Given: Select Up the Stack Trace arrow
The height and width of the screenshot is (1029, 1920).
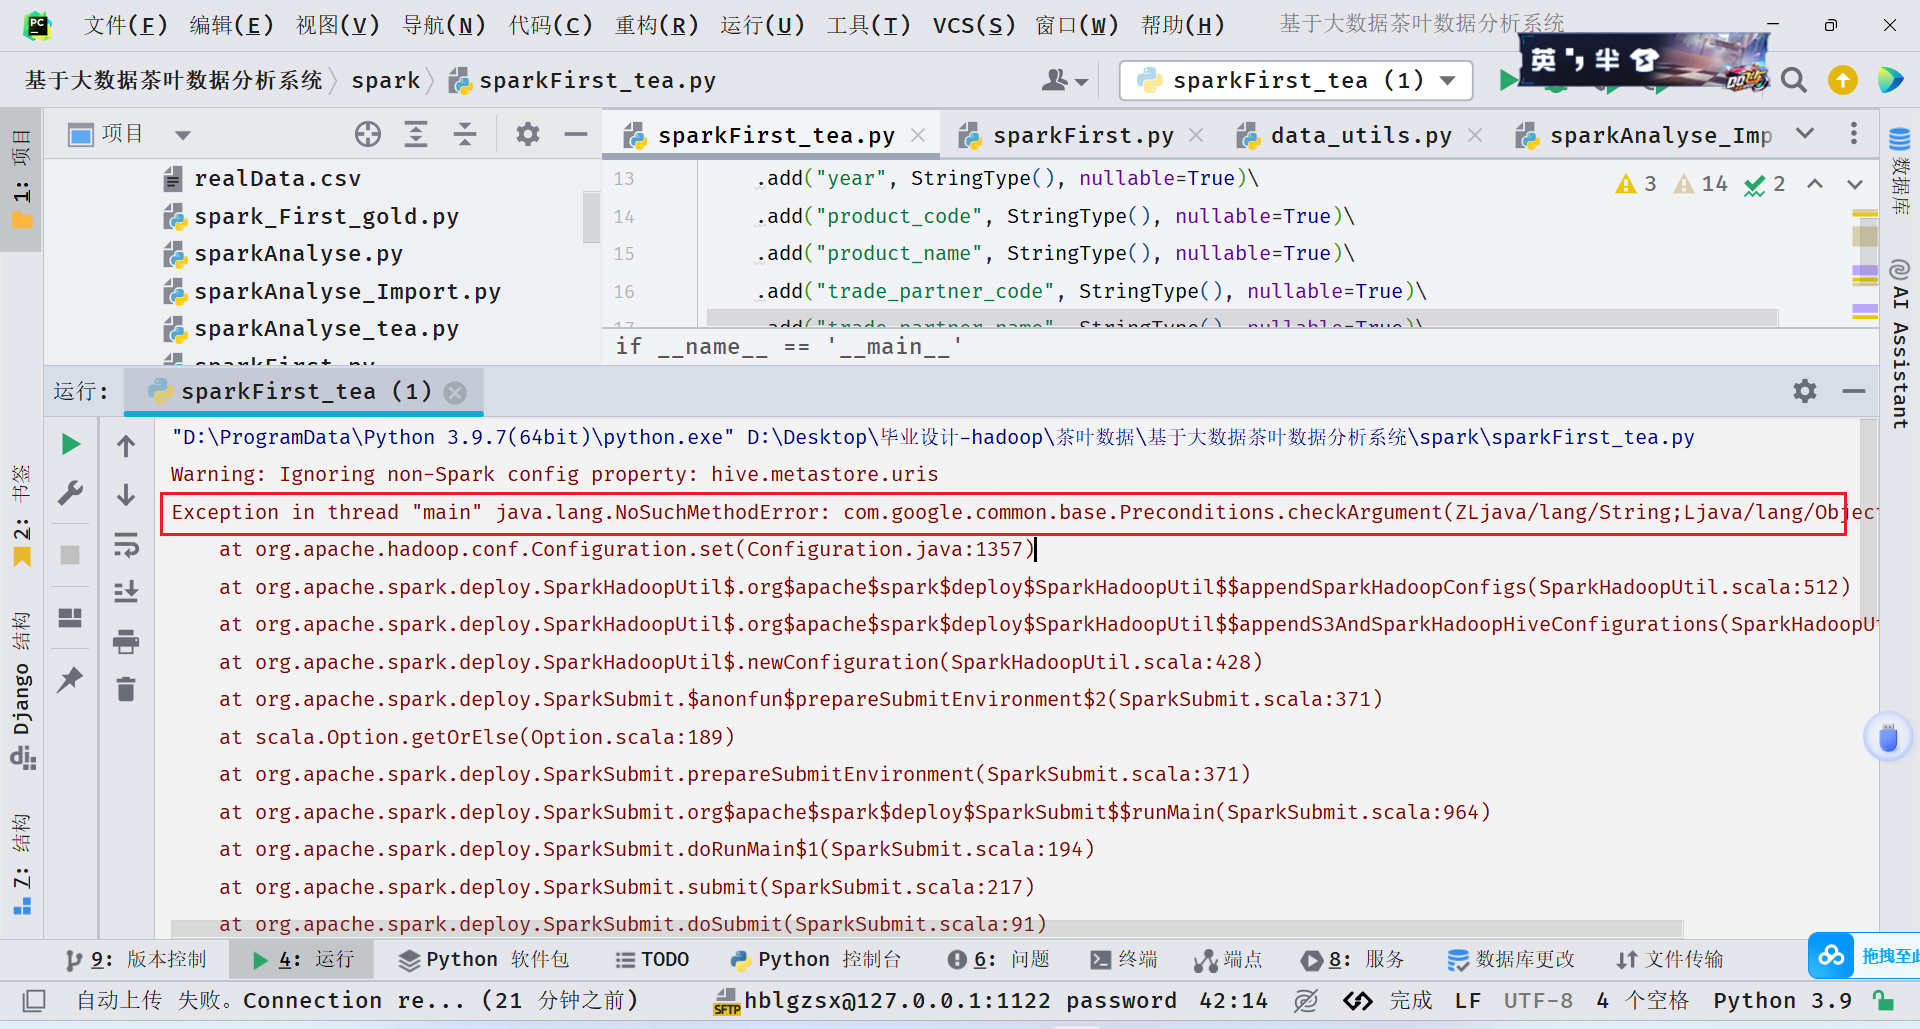Looking at the screenshot, I should (x=126, y=444).
